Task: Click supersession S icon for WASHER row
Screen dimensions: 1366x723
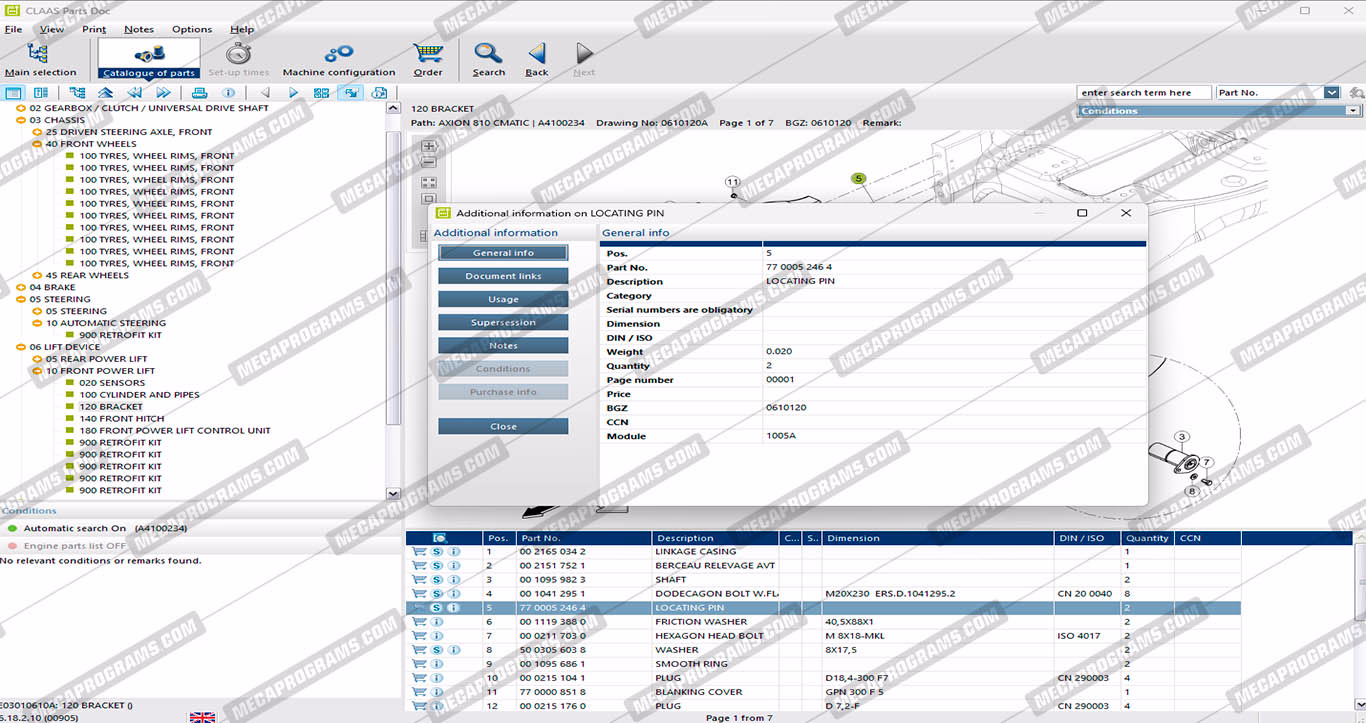Action: [x=437, y=650]
